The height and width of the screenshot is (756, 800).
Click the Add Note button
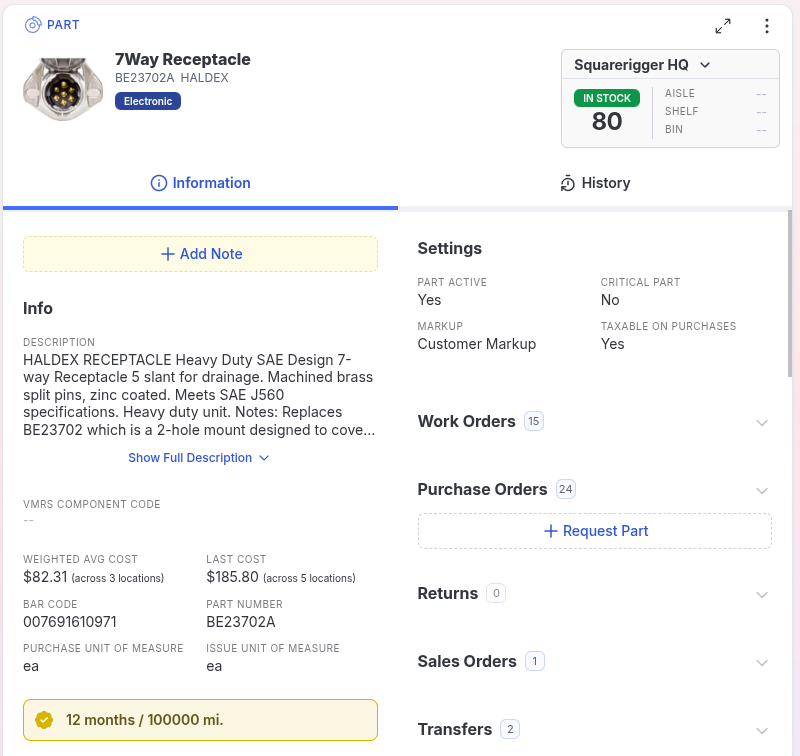point(201,254)
